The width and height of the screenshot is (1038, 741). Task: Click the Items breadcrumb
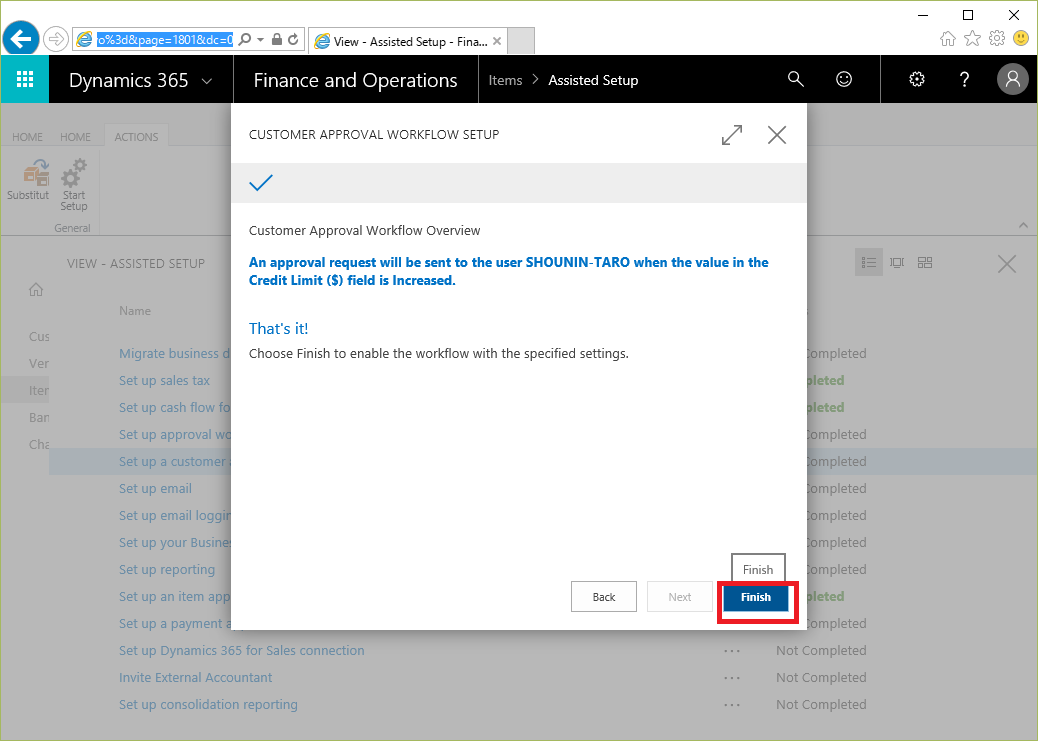[505, 80]
